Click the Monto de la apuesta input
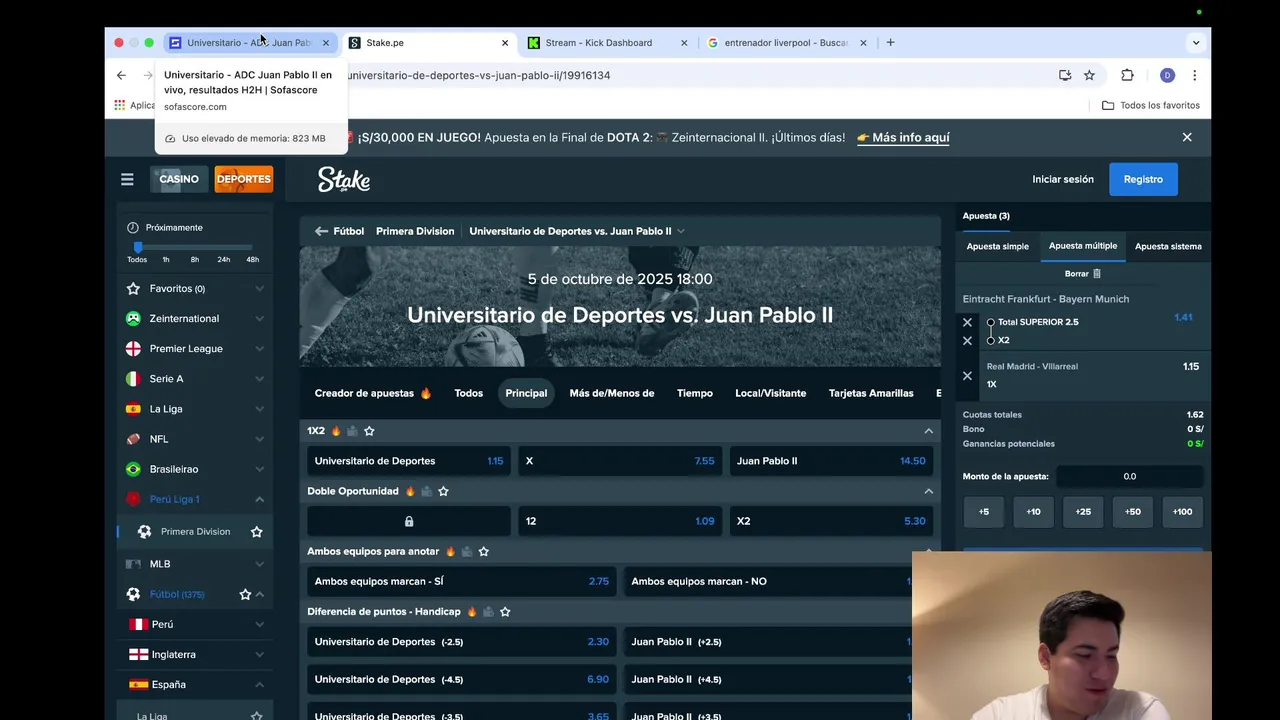 tap(1129, 477)
